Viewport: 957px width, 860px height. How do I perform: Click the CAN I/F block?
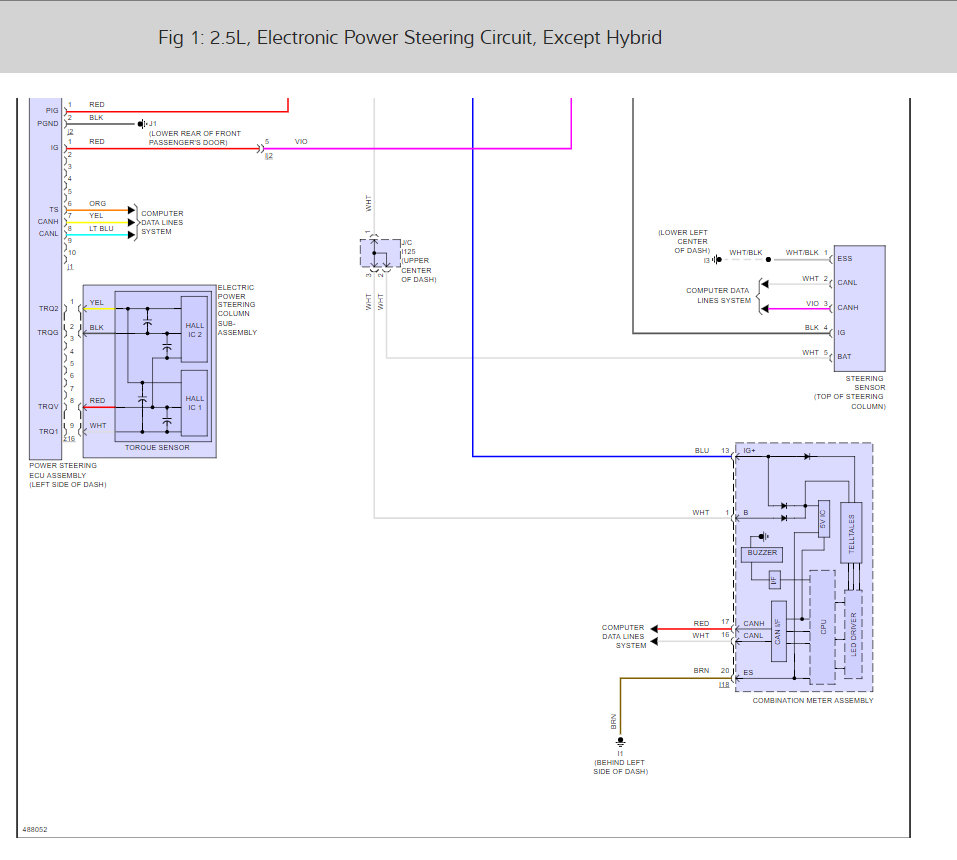[778, 632]
